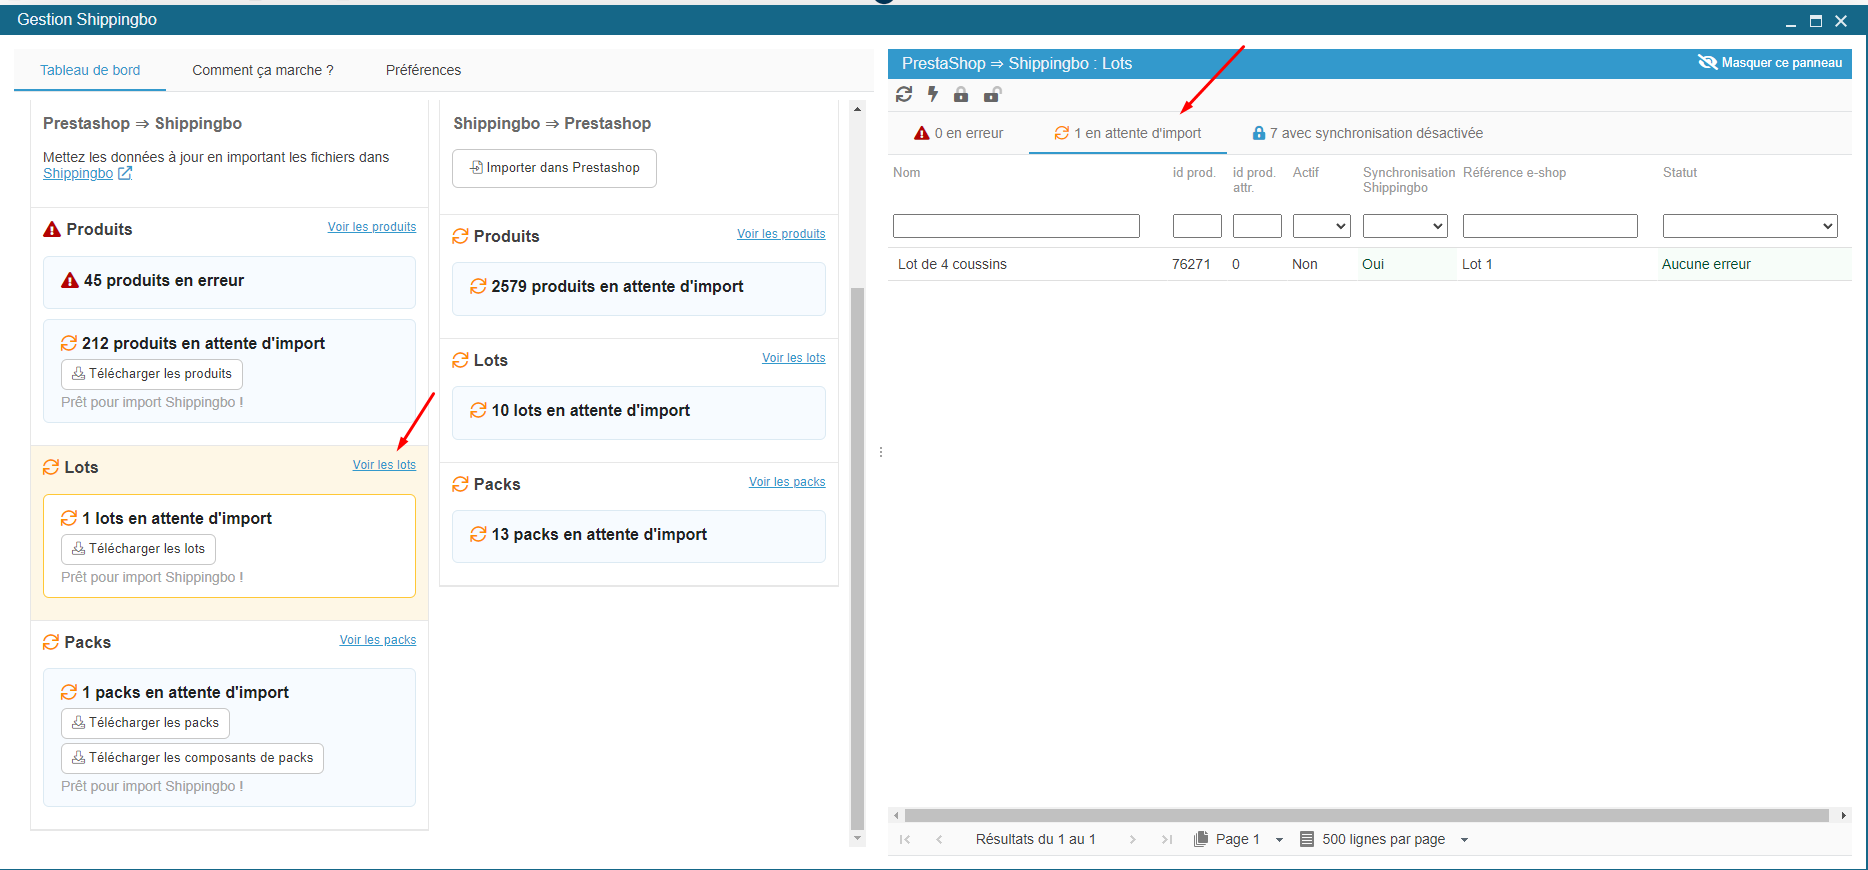Image resolution: width=1868 pixels, height=870 pixels.
Task: Focus the id prod. filter field
Action: (x=1197, y=226)
